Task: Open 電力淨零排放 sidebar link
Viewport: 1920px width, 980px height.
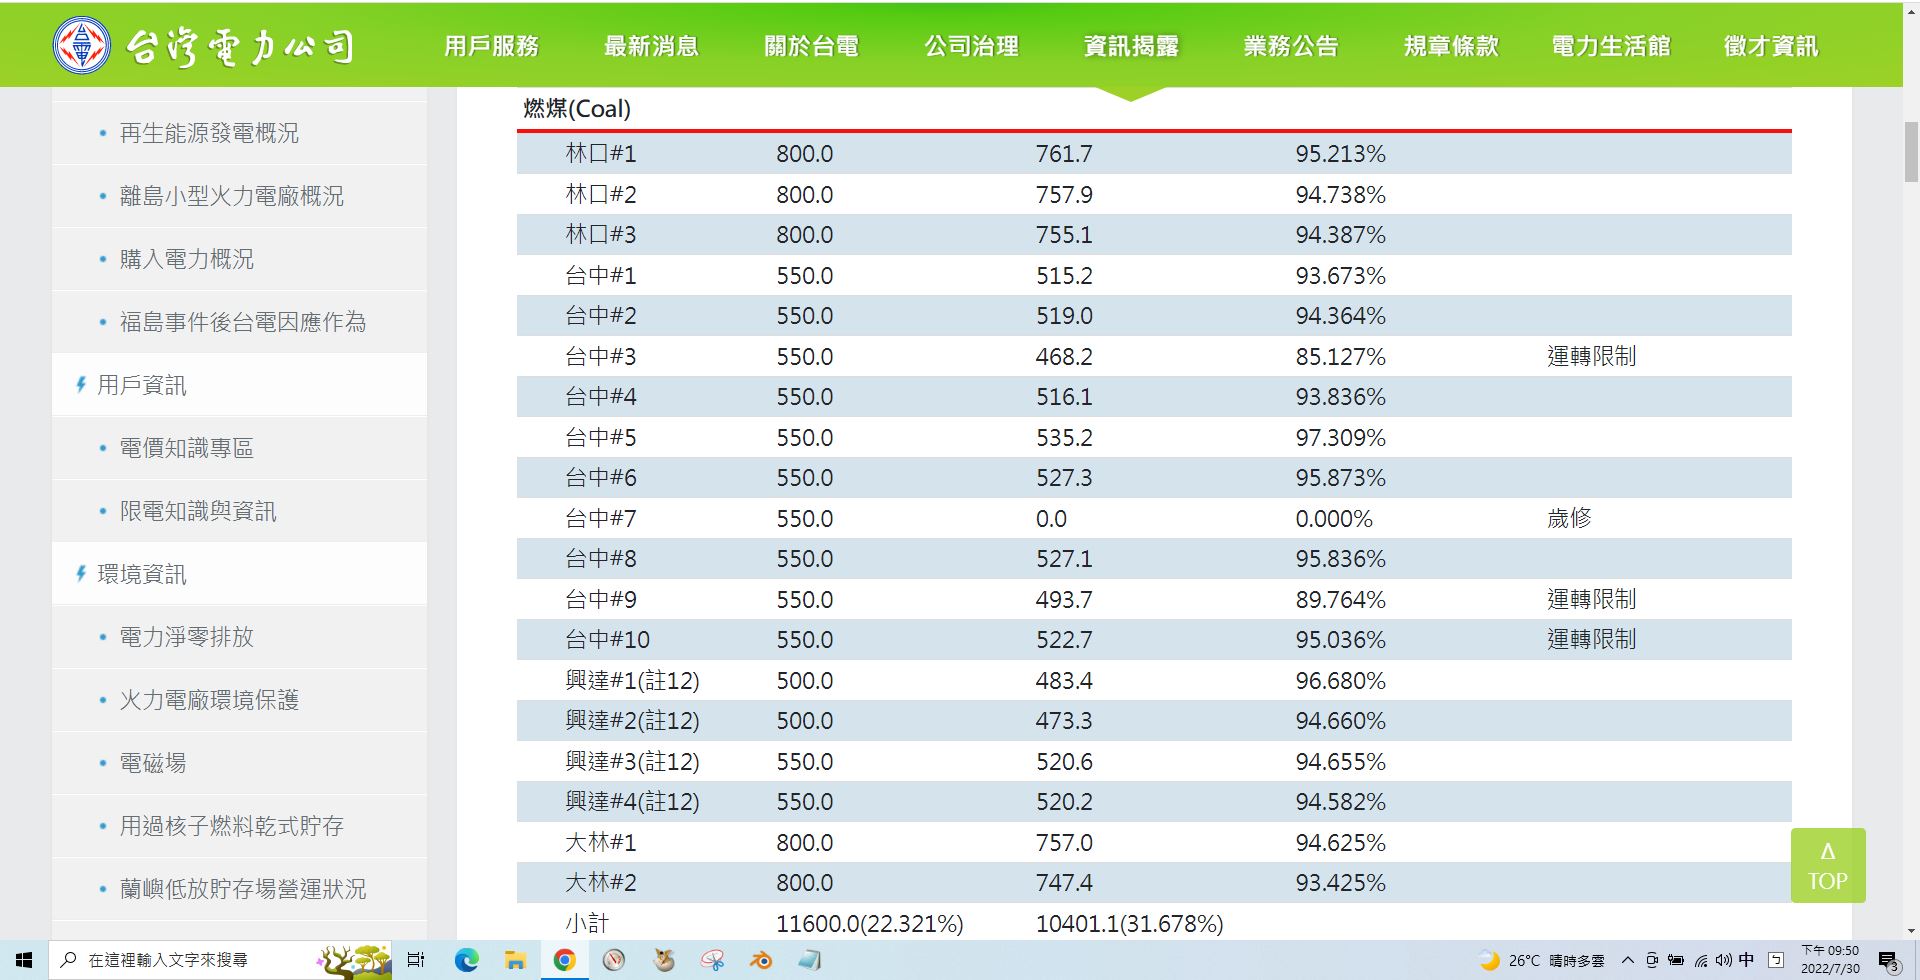Action: click(x=187, y=637)
